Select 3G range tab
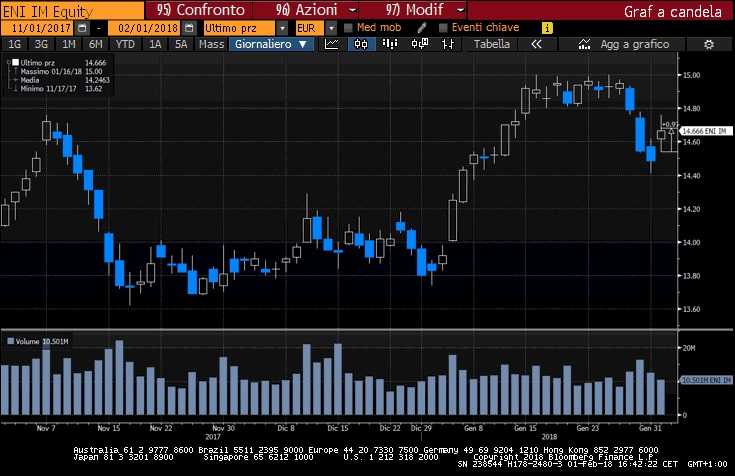 point(41,44)
